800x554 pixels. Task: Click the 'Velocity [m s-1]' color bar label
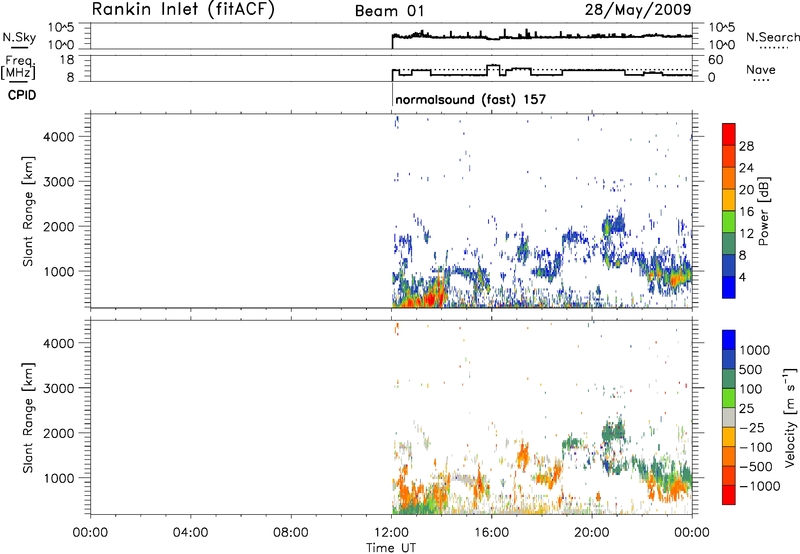click(790, 417)
